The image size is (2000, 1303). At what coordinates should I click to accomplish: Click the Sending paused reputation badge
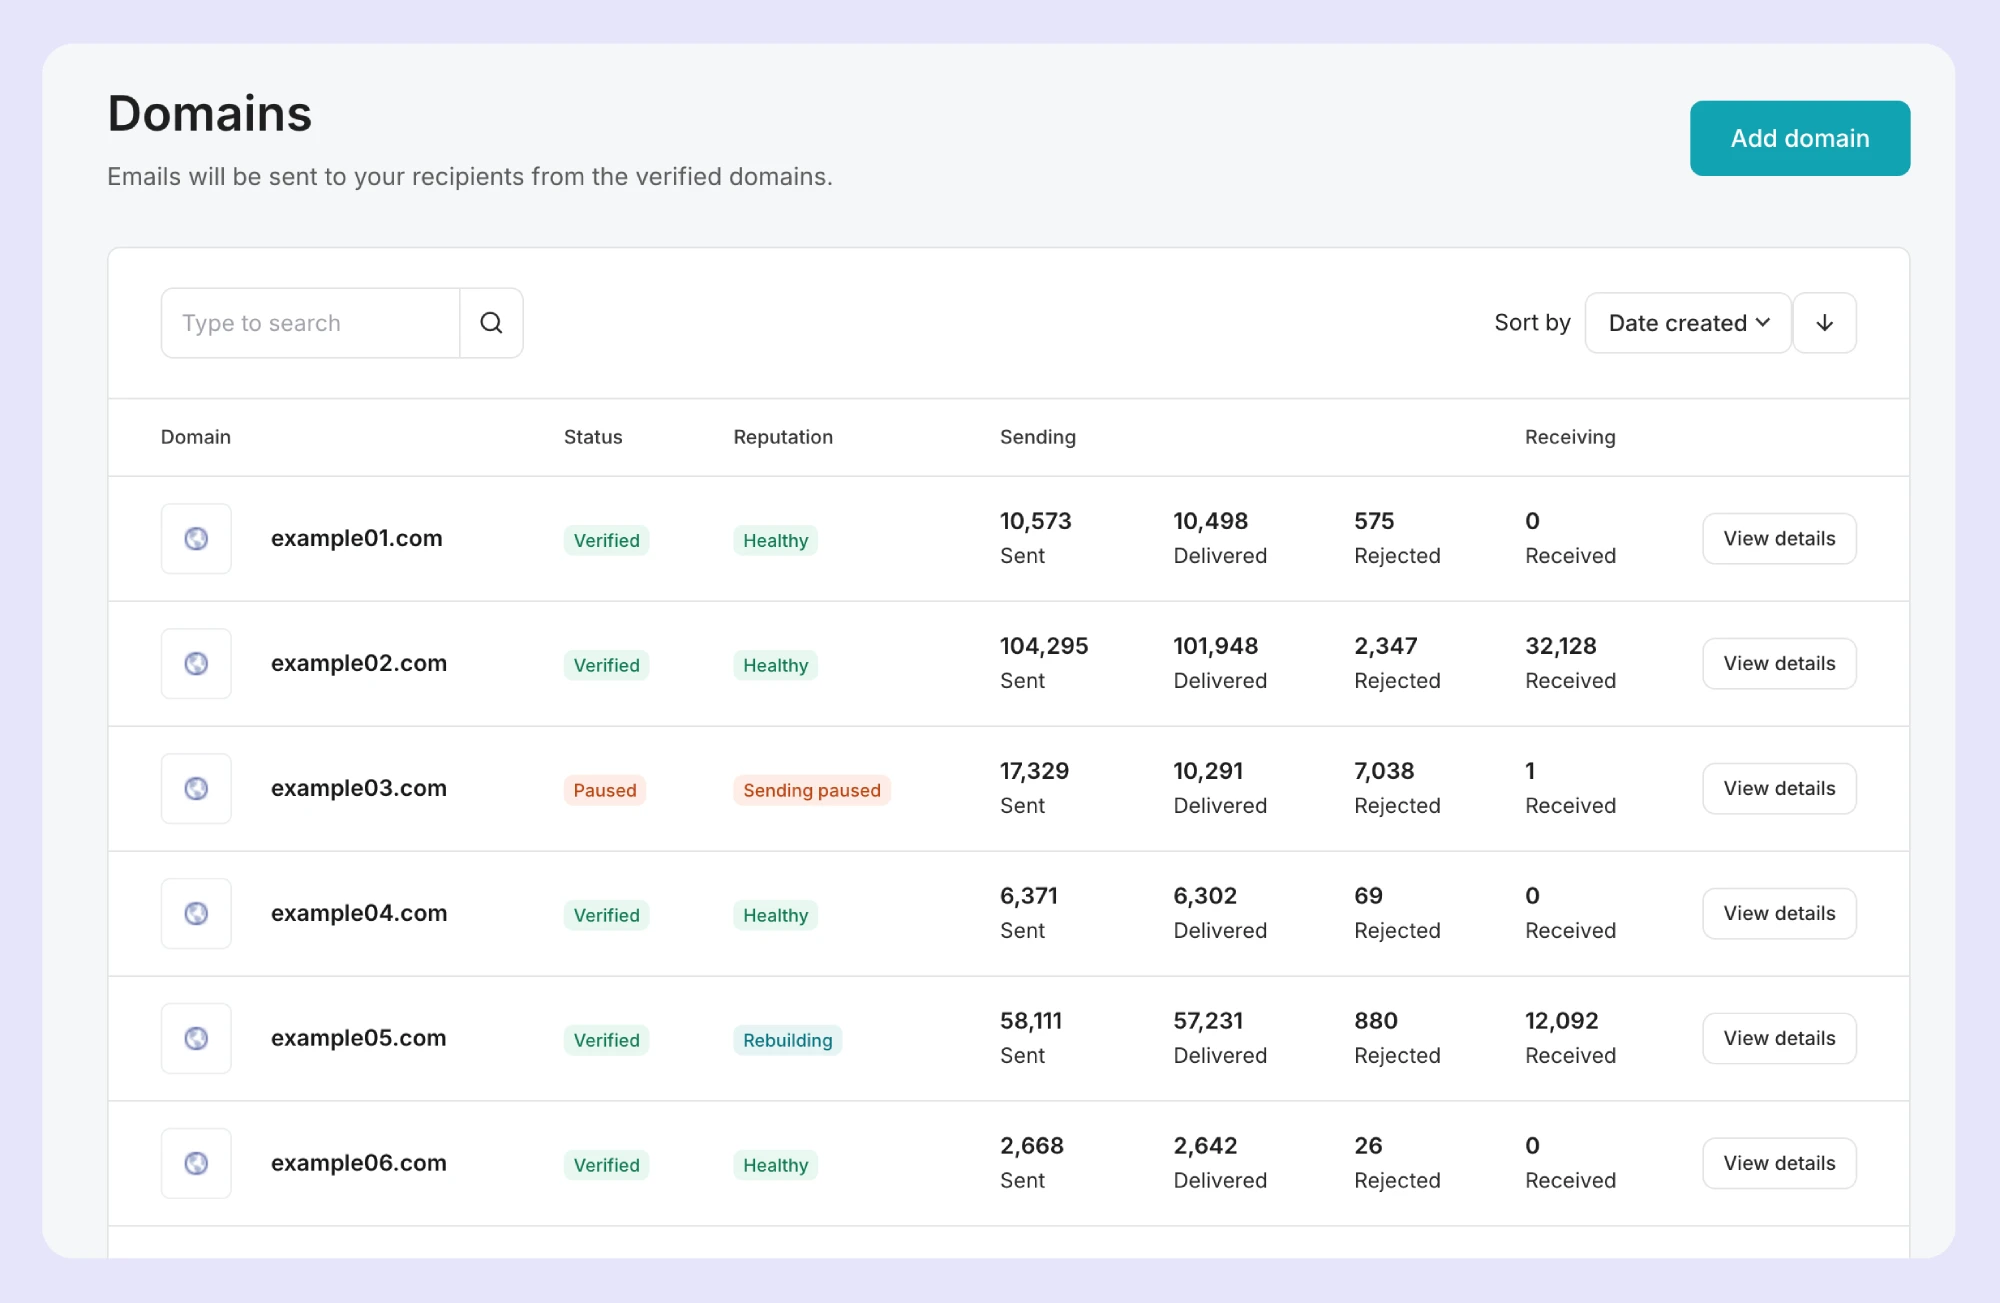pyautogui.click(x=812, y=790)
